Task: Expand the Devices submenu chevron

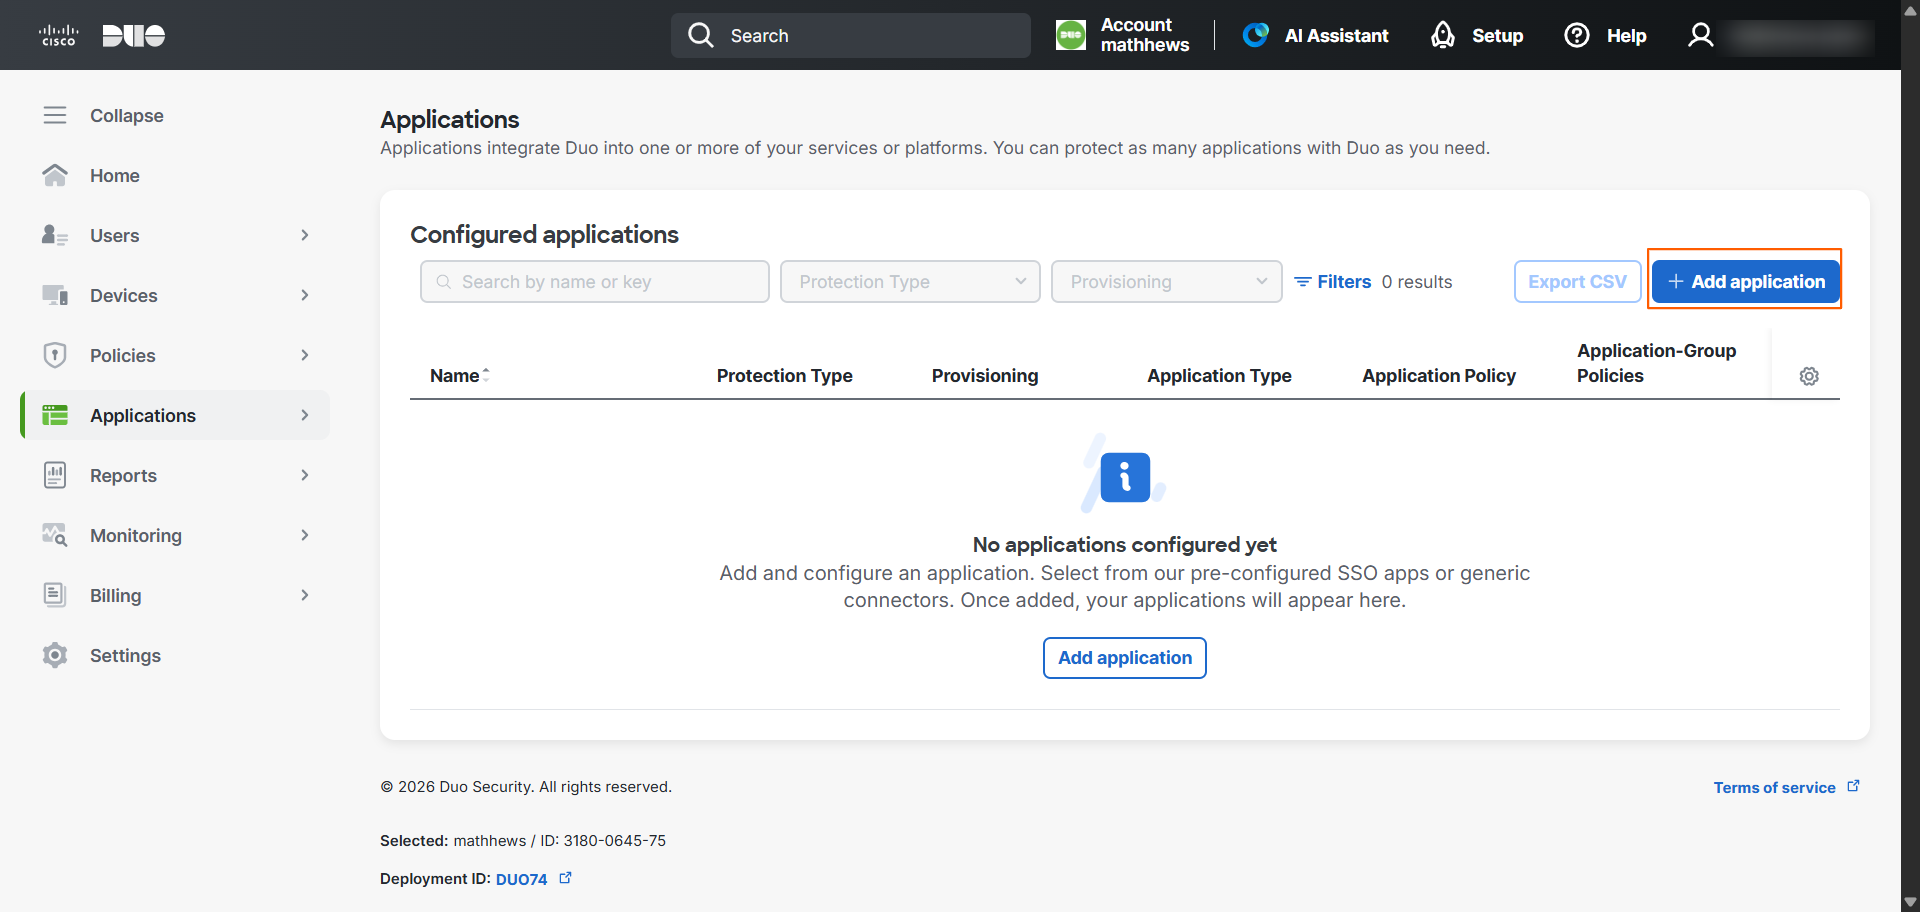Action: click(305, 295)
